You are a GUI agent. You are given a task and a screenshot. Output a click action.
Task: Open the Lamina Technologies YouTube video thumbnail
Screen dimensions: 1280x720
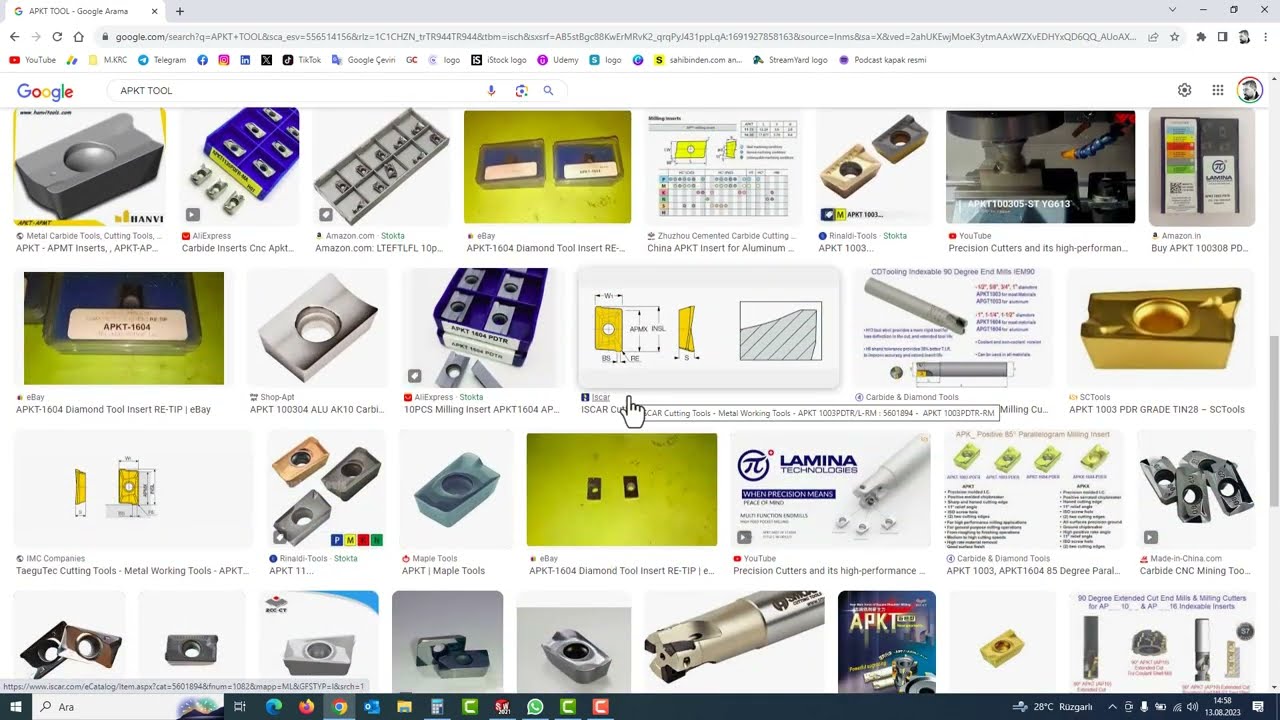830,490
